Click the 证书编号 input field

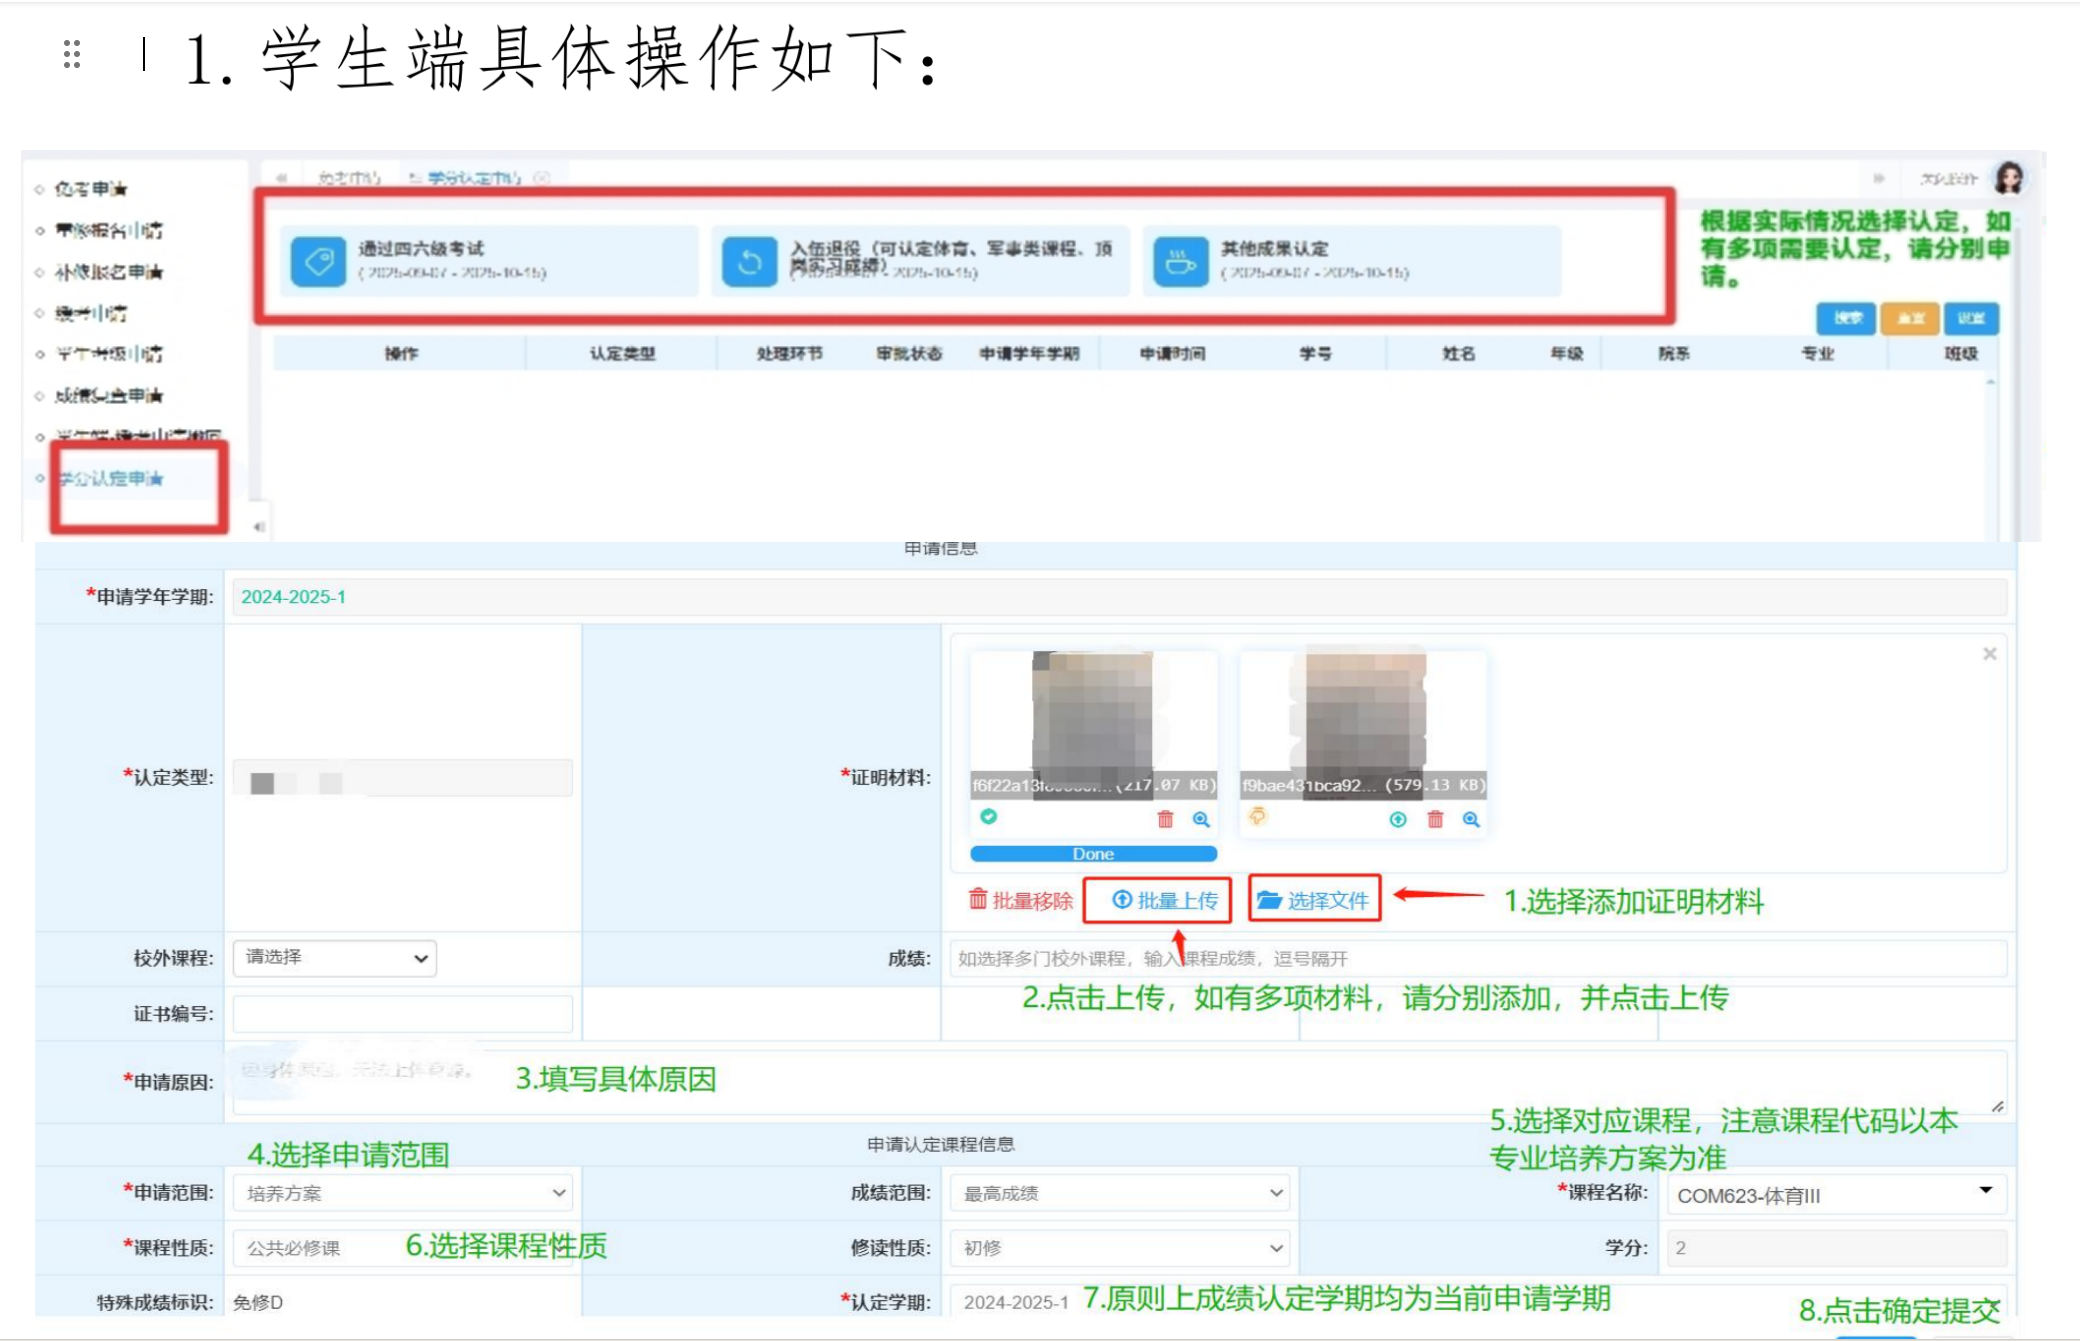(x=402, y=1014)
